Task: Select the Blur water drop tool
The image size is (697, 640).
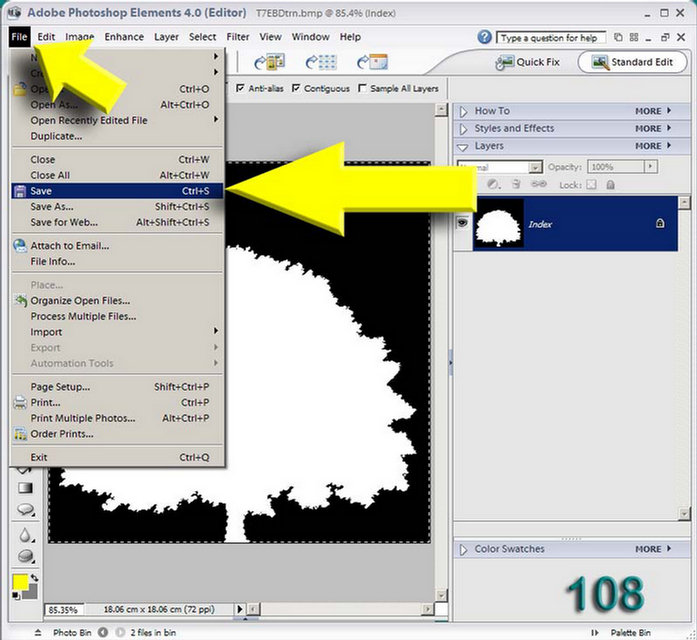Action: [x=25, y=535]
